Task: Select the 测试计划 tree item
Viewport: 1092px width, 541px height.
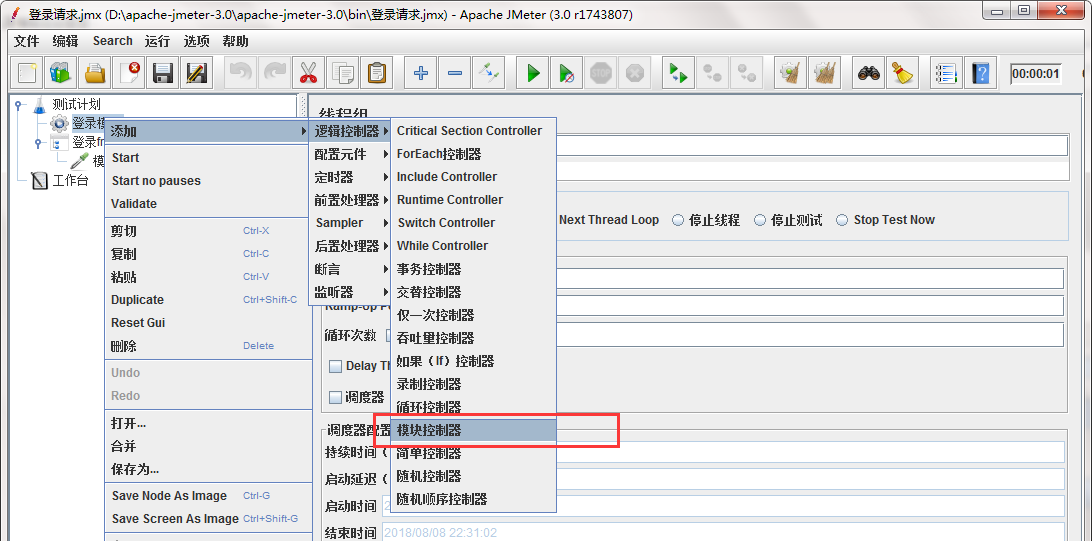Action: (77, 104)
